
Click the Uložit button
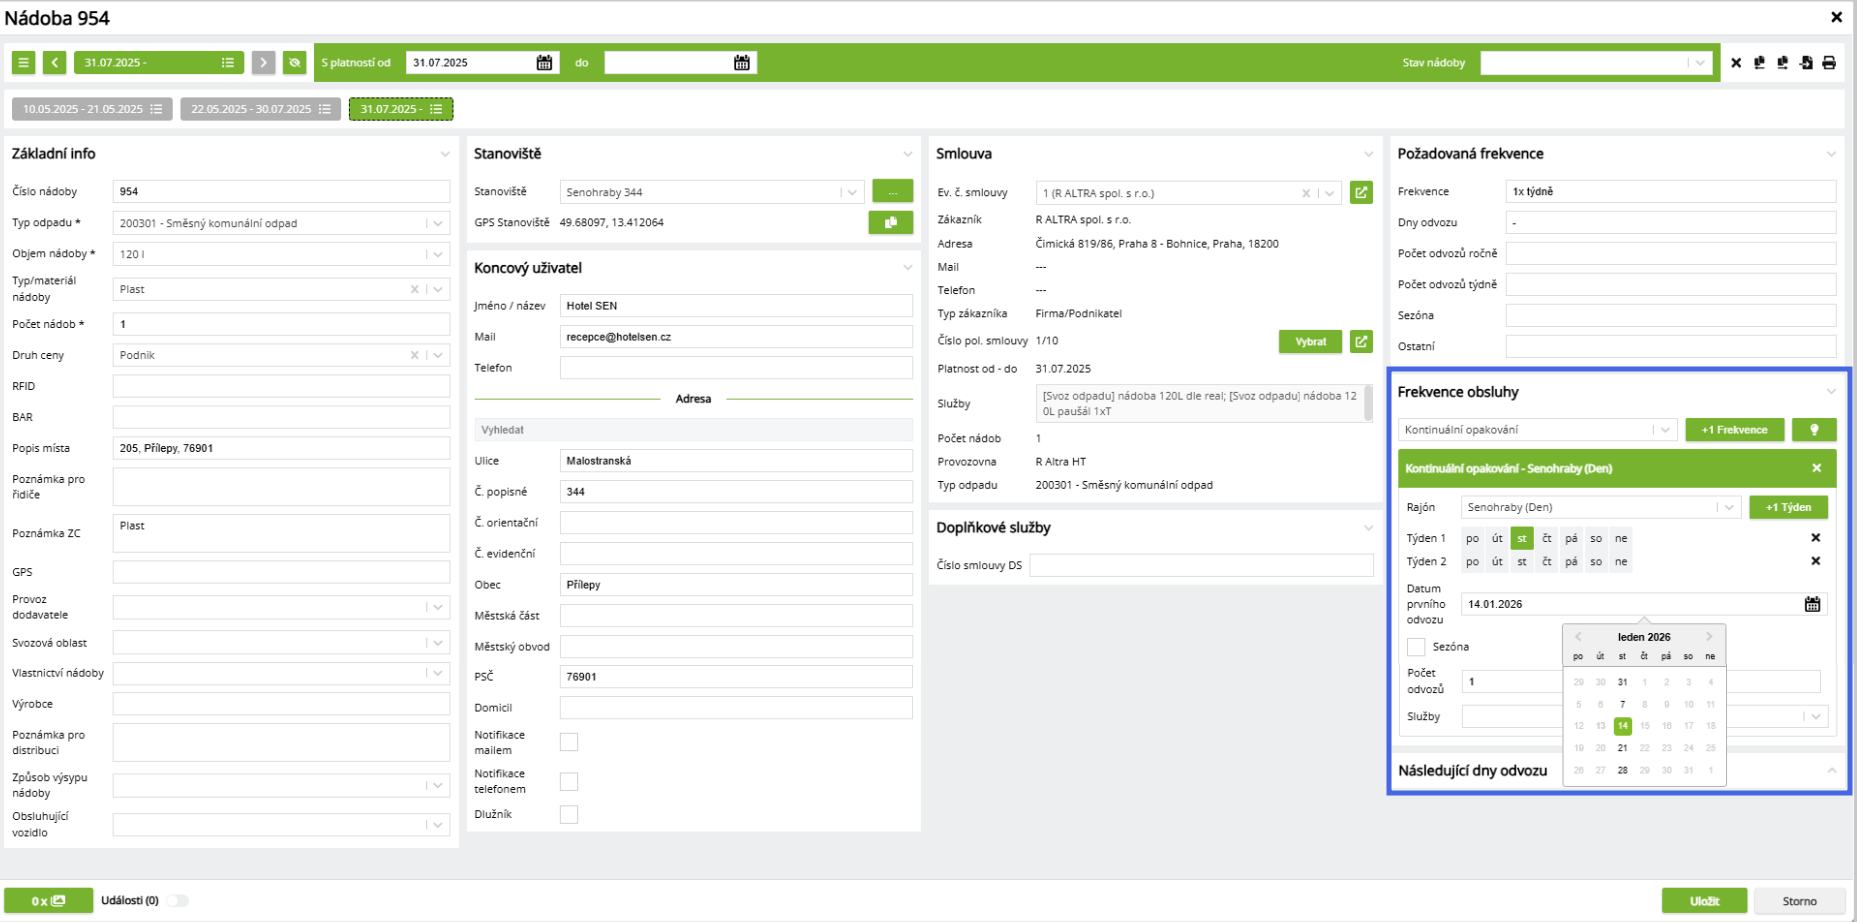1704,901
